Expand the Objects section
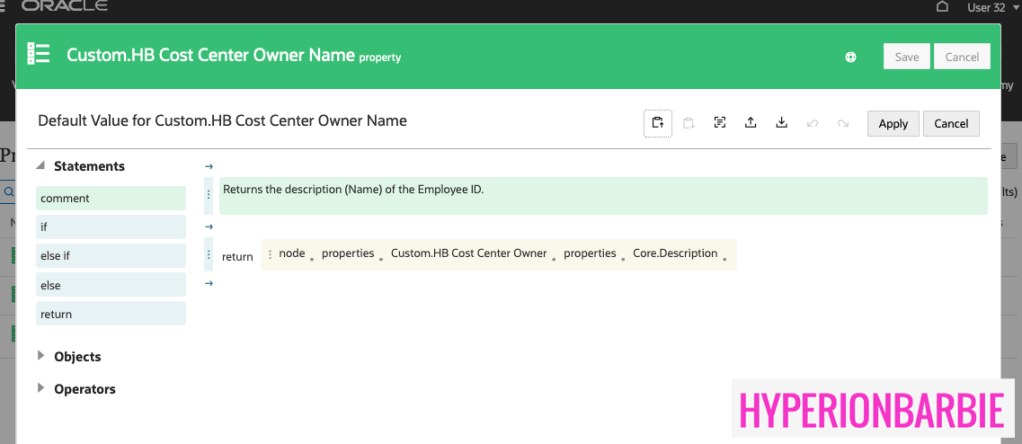The width and height of the screenshot is (1022, 444). (x=42, y=356)
